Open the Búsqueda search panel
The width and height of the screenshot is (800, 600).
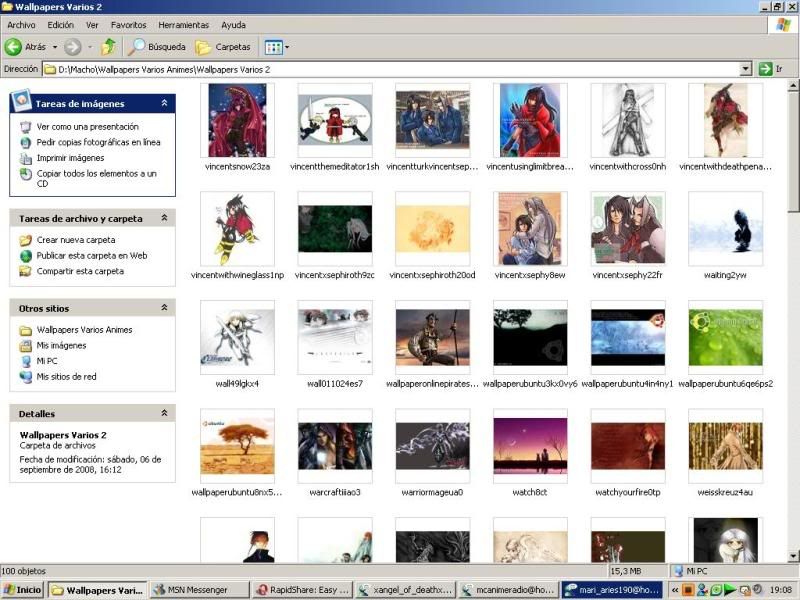157,47
